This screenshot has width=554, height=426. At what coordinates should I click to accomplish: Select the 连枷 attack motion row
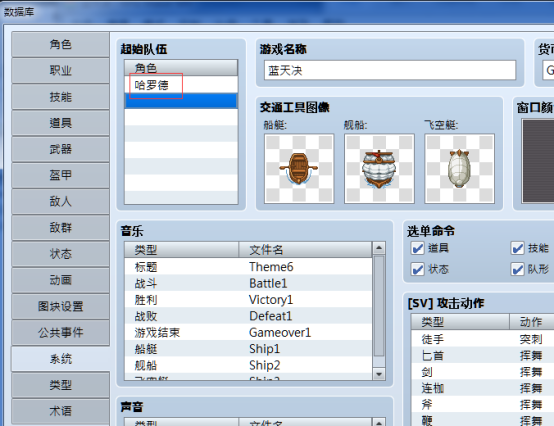pyautogui.click(x=483, y=388)
